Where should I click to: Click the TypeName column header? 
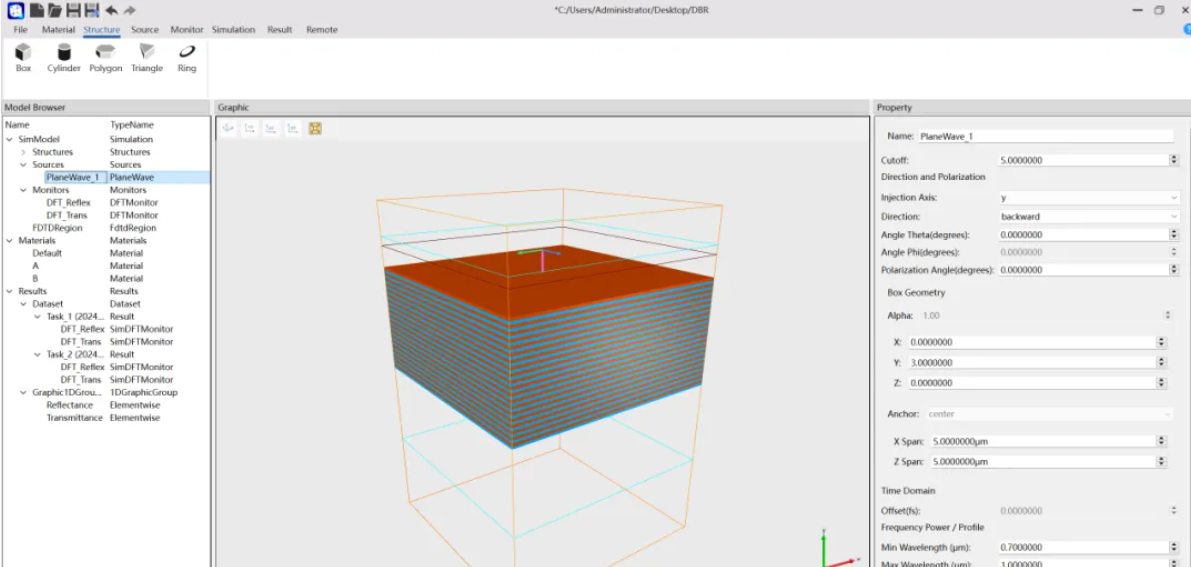click(x=131, y=125)
